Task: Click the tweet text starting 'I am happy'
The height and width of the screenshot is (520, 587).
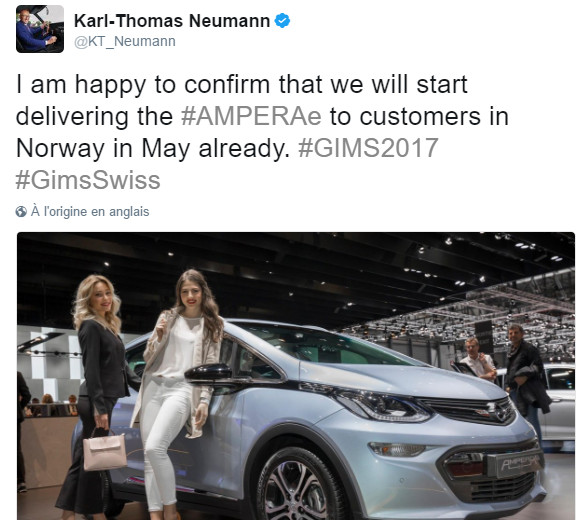Action: pyautogui.click(x=262, y=132)
